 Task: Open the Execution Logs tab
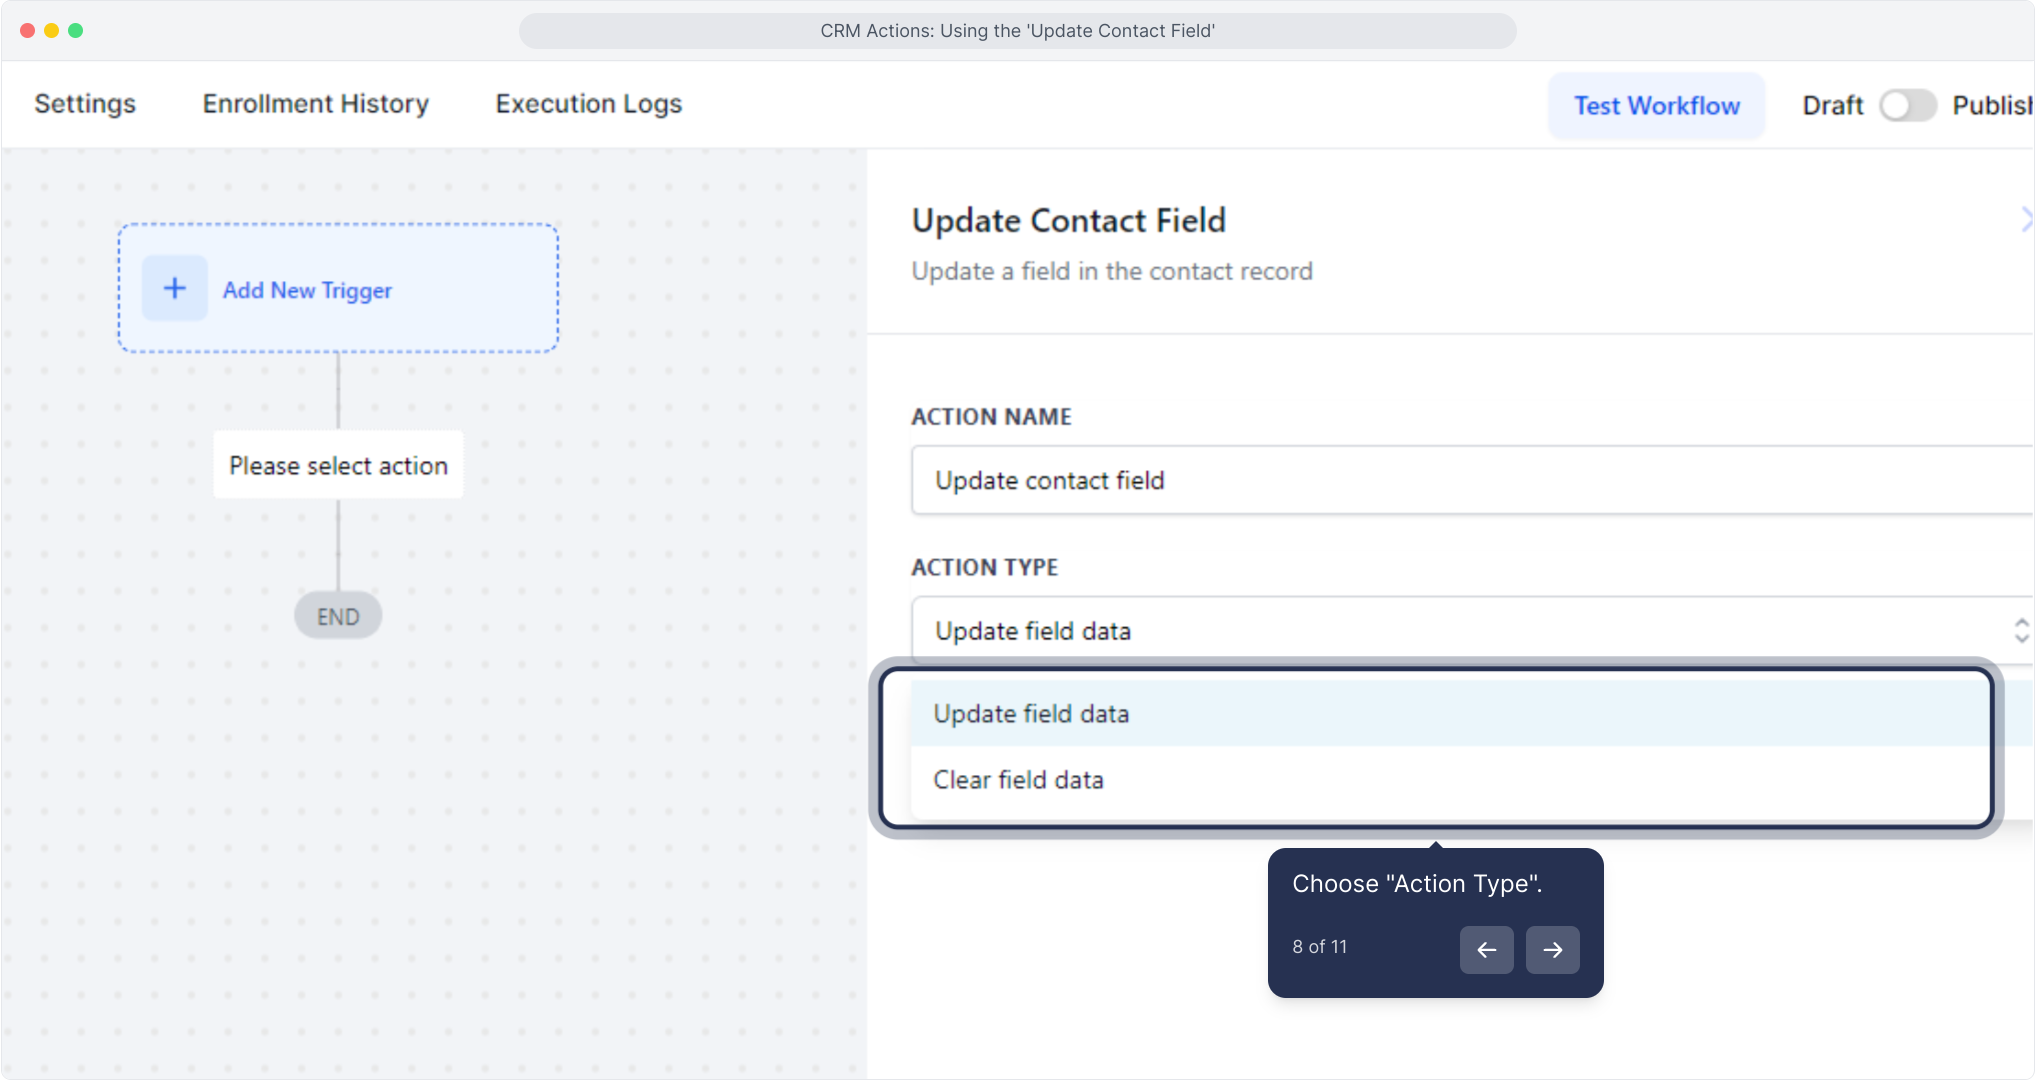(x=589, y=104)
